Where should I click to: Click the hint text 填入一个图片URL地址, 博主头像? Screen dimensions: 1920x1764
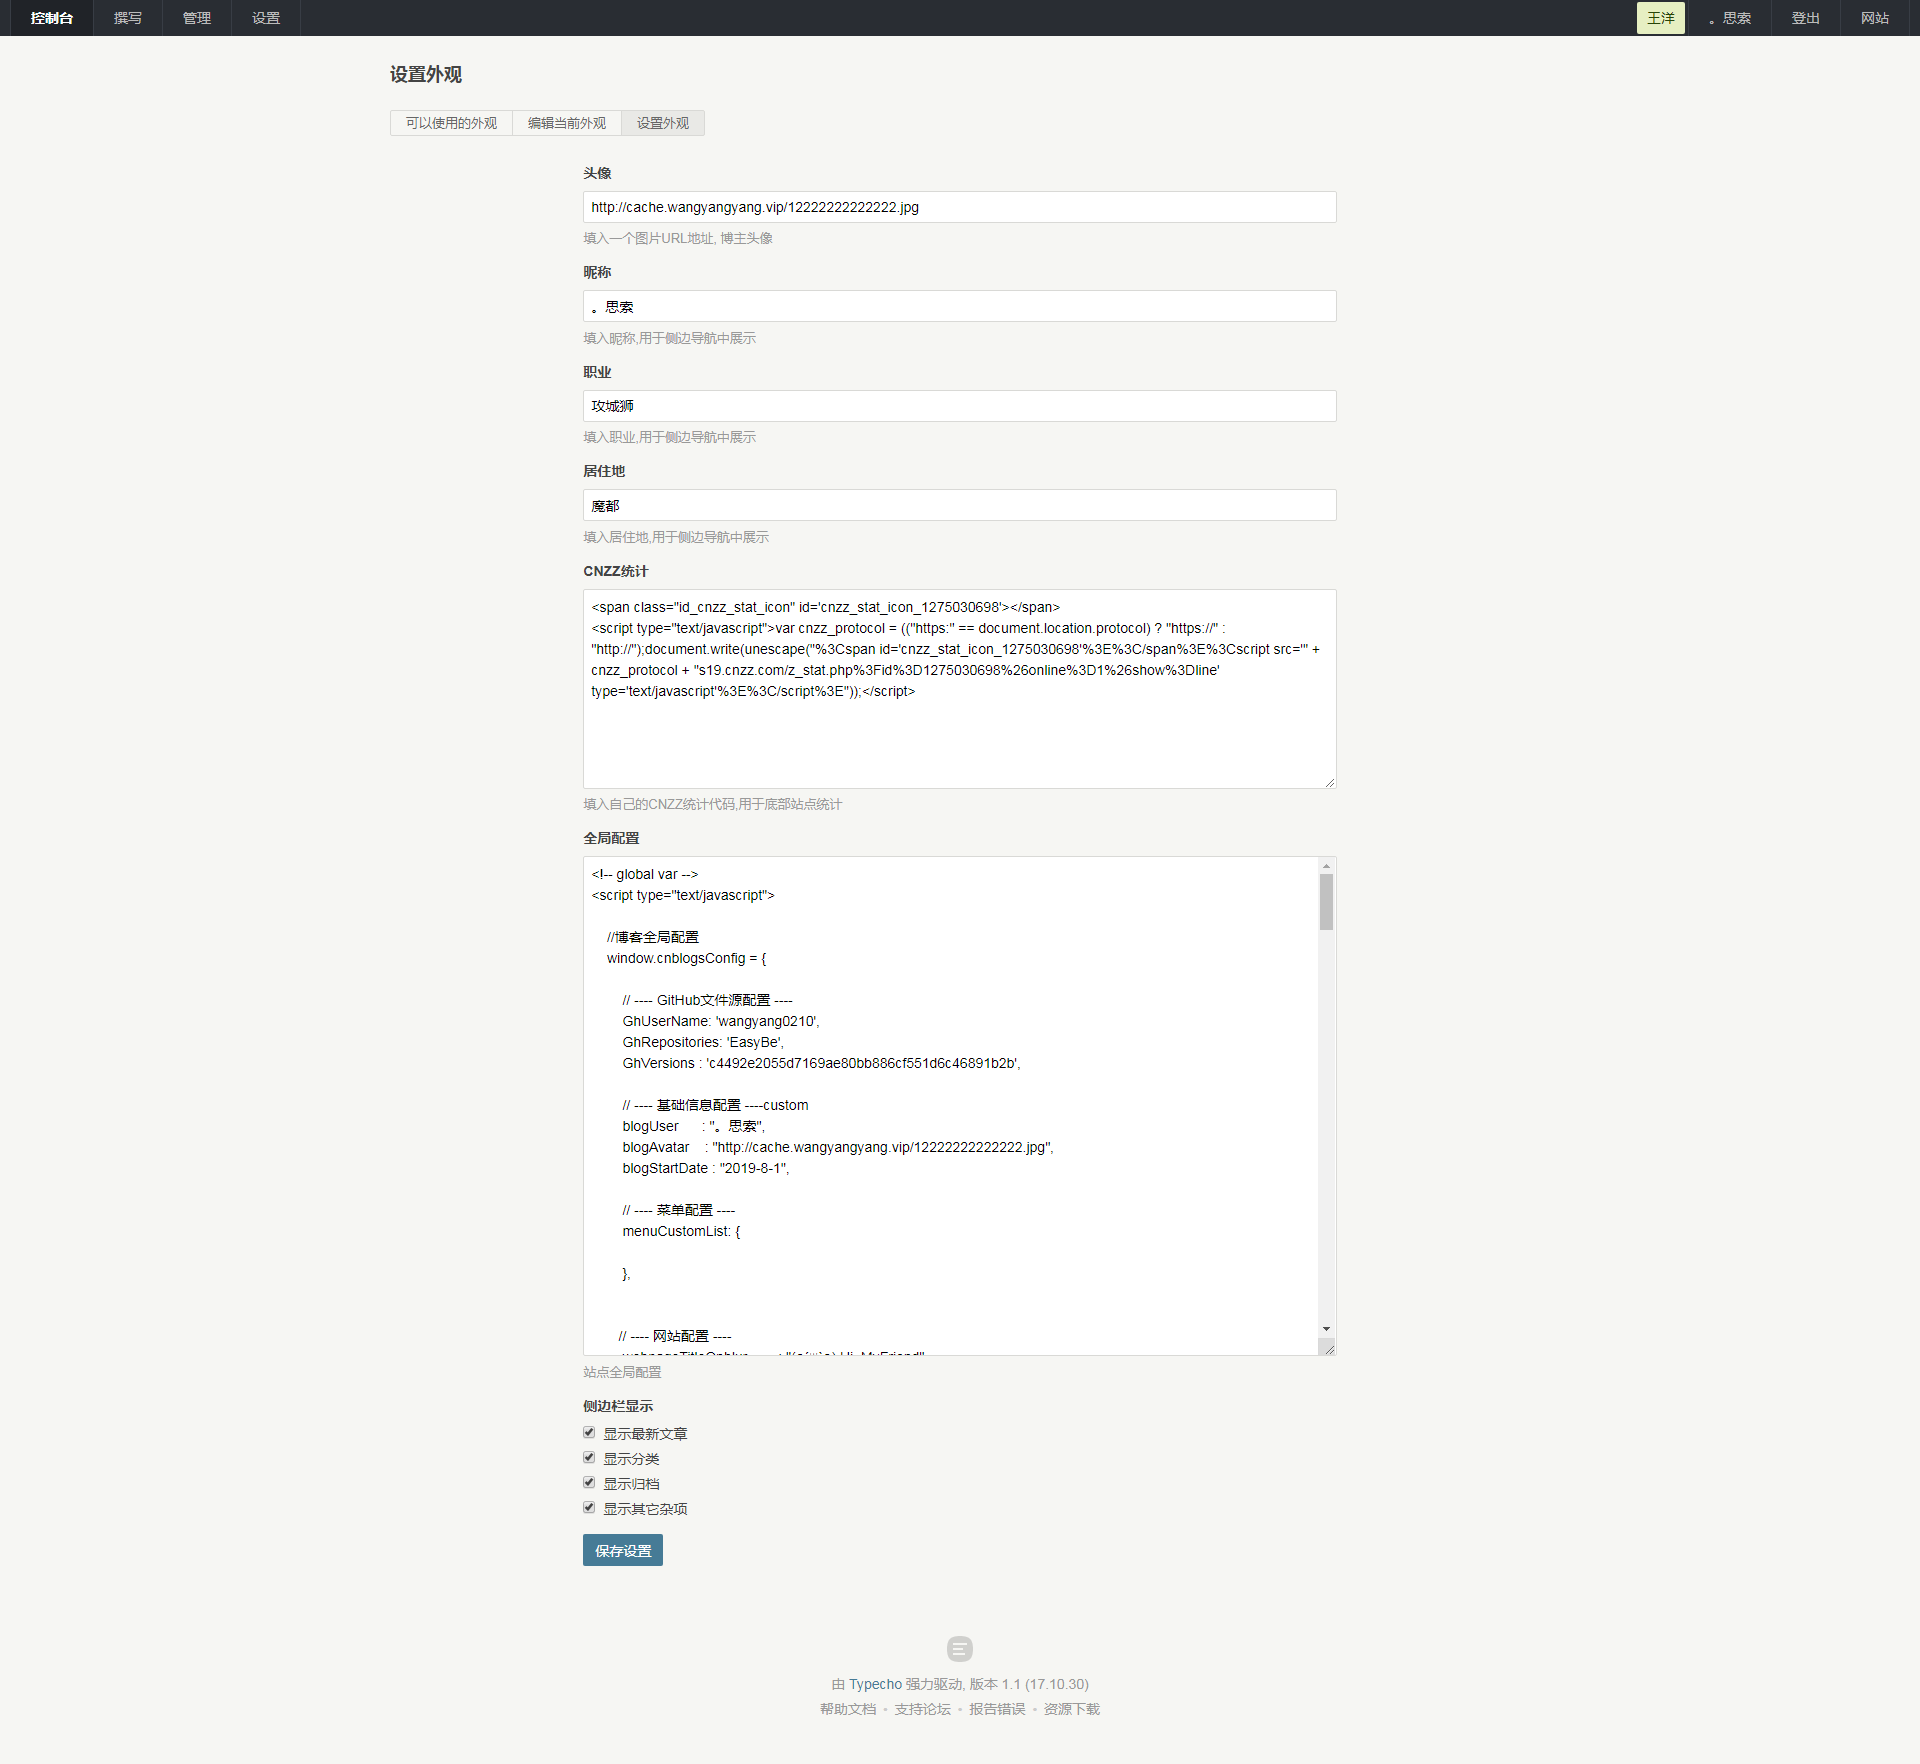tap(678, 238)
